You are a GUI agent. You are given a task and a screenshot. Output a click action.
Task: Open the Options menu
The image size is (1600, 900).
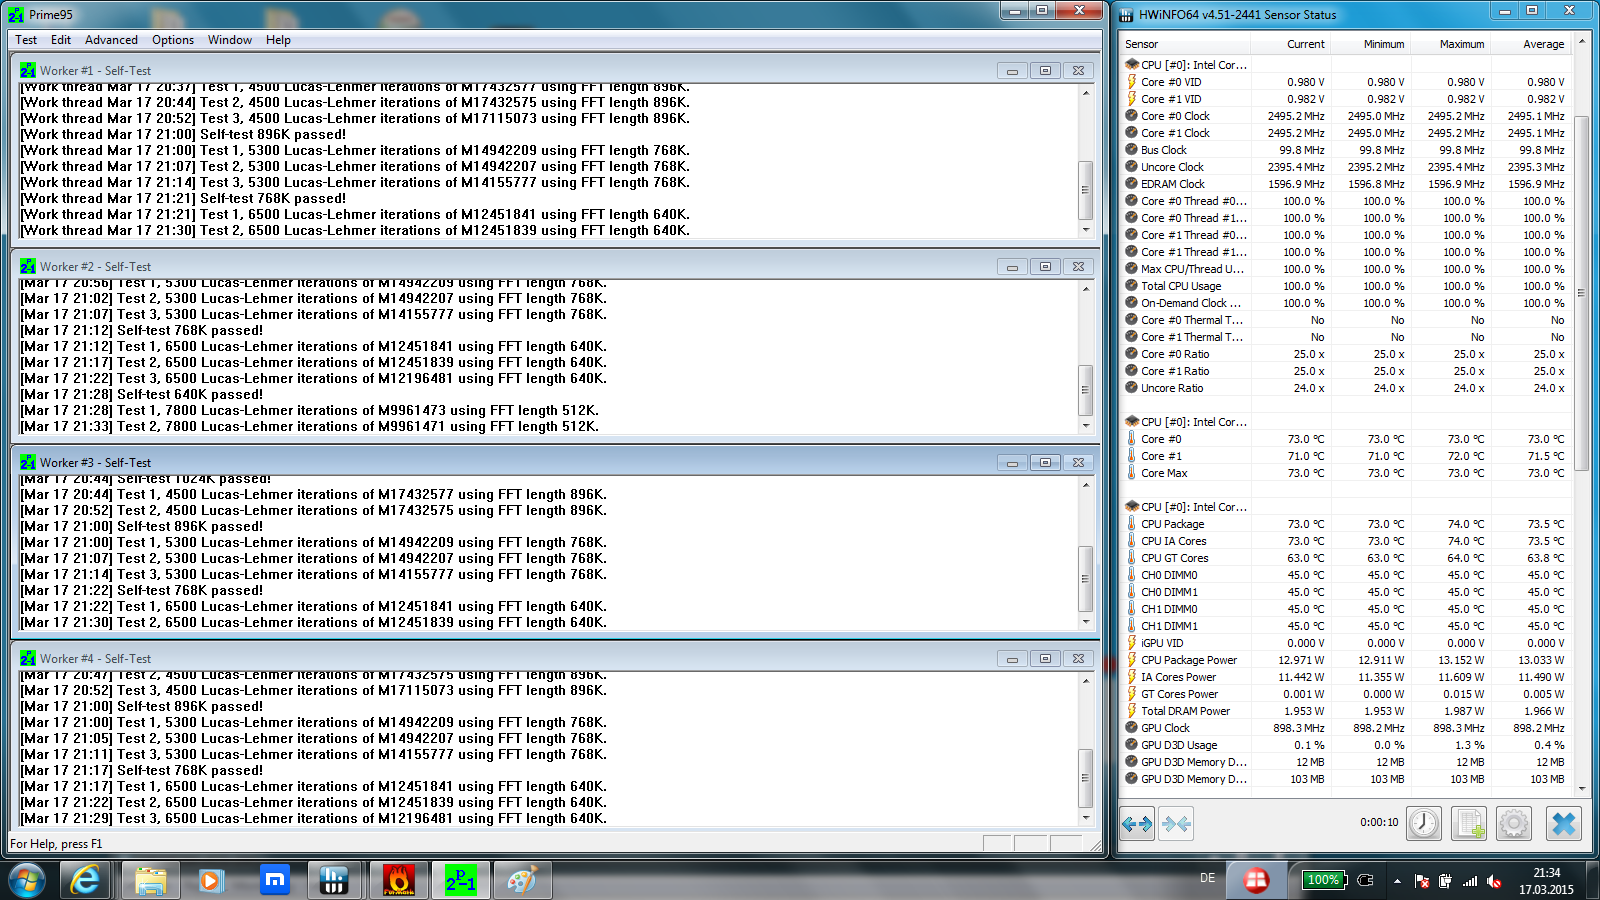(x=173, y=40)
